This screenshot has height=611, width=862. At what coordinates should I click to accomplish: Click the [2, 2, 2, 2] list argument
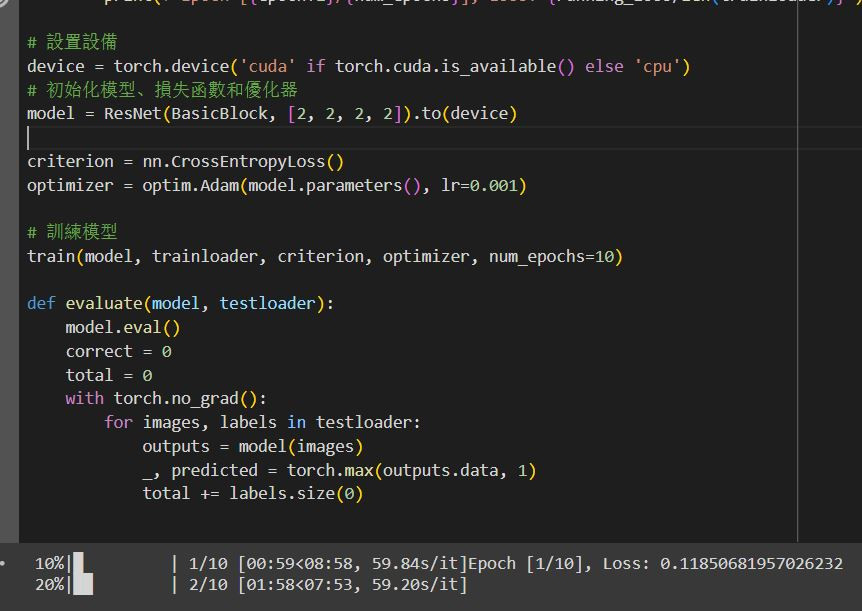click(x=345, y=114)
